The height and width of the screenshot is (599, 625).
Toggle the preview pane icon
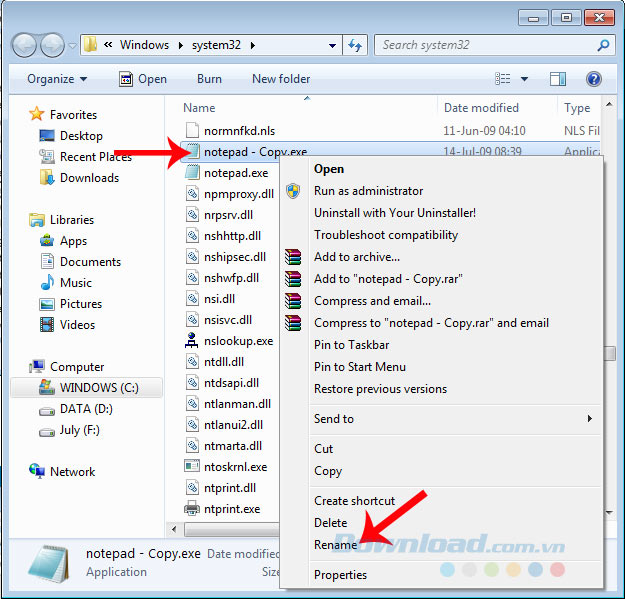click(x=558, y=79)
